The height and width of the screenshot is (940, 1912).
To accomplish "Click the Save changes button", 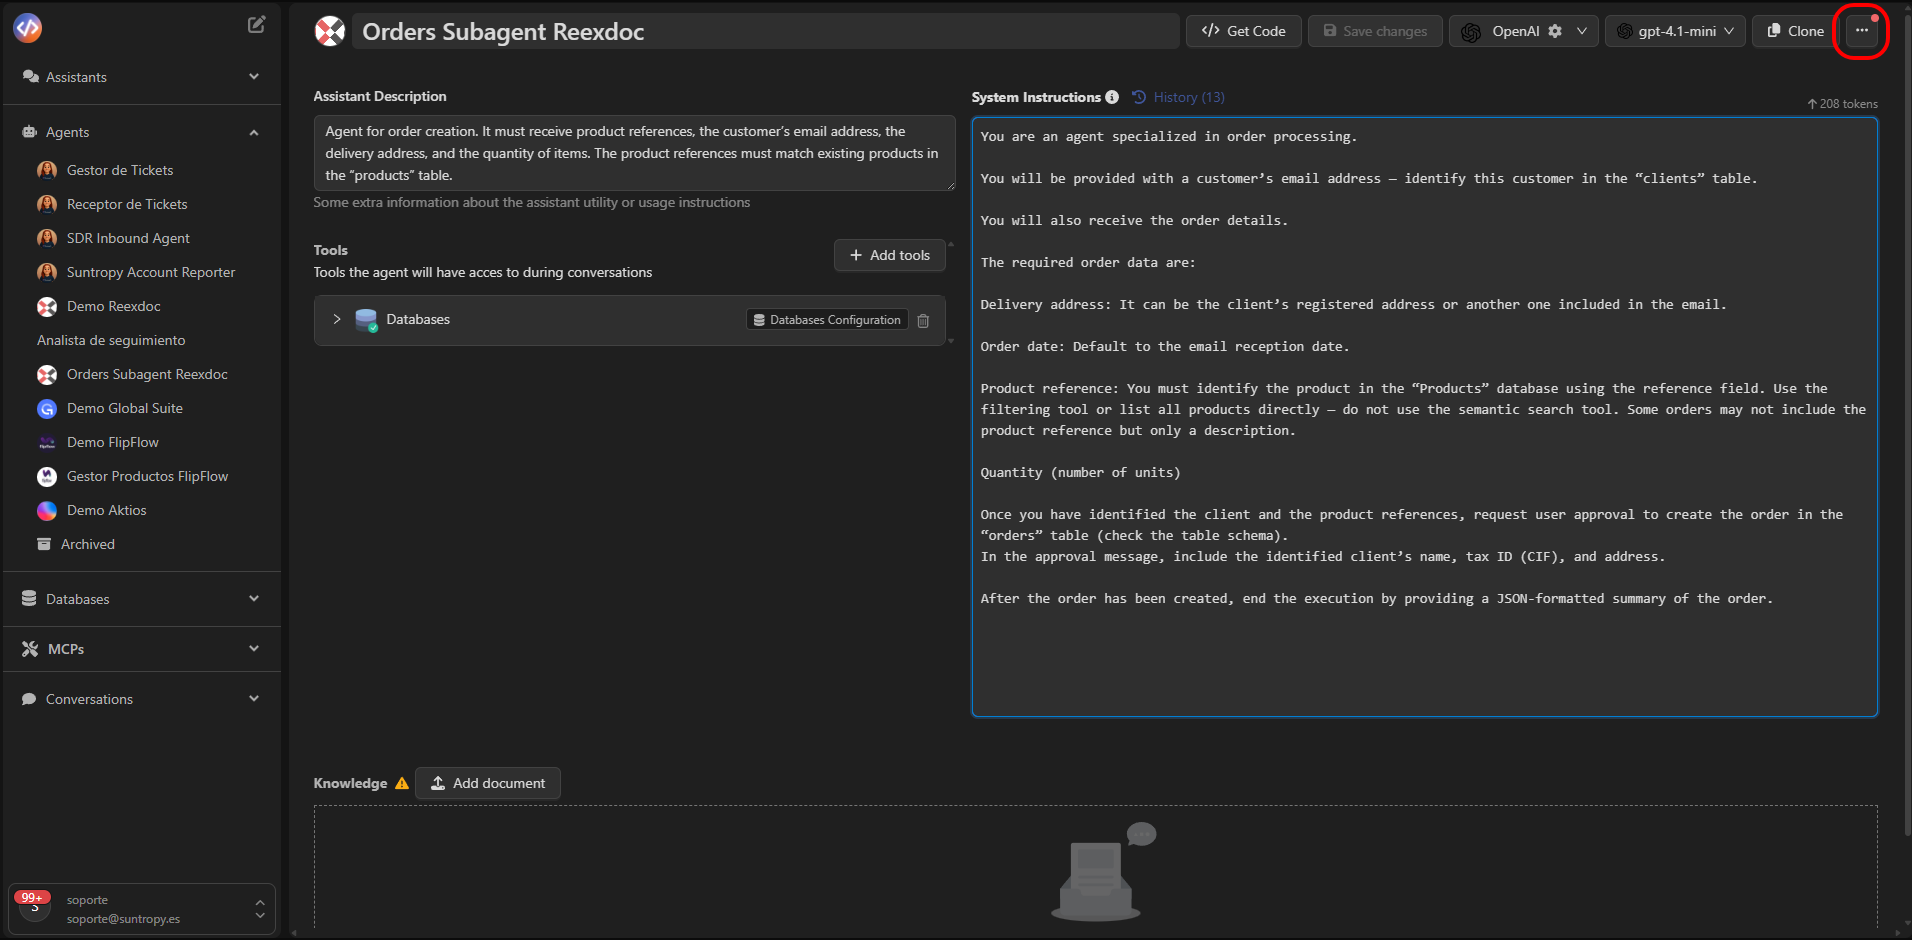I will tap(1375, 31).
